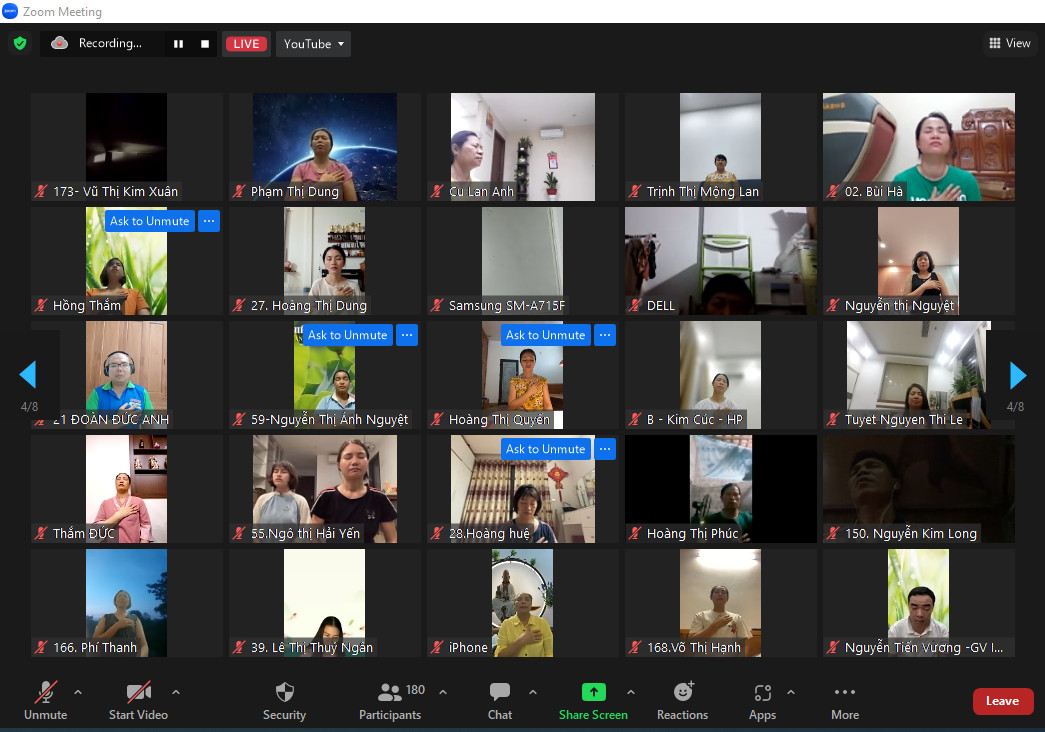Open the View layout menu

(x=1010, y=43)
